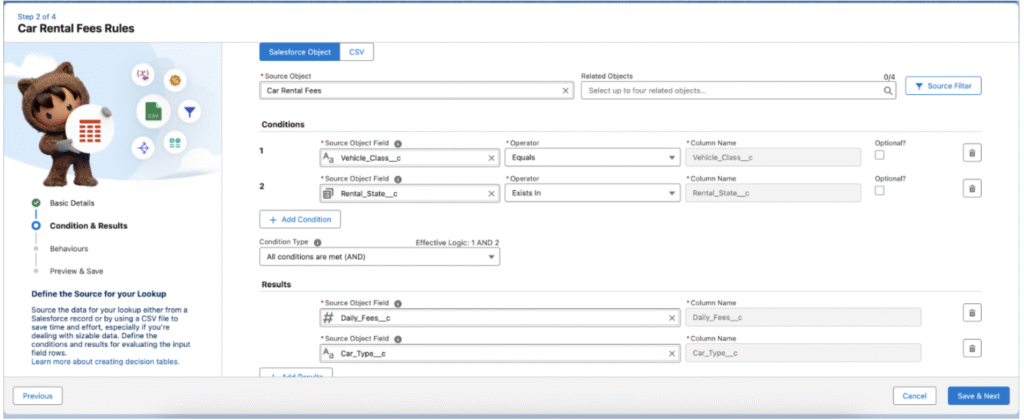
Task: Tick the Optional checkbox for condition 2
Action: tap(880, 190)
